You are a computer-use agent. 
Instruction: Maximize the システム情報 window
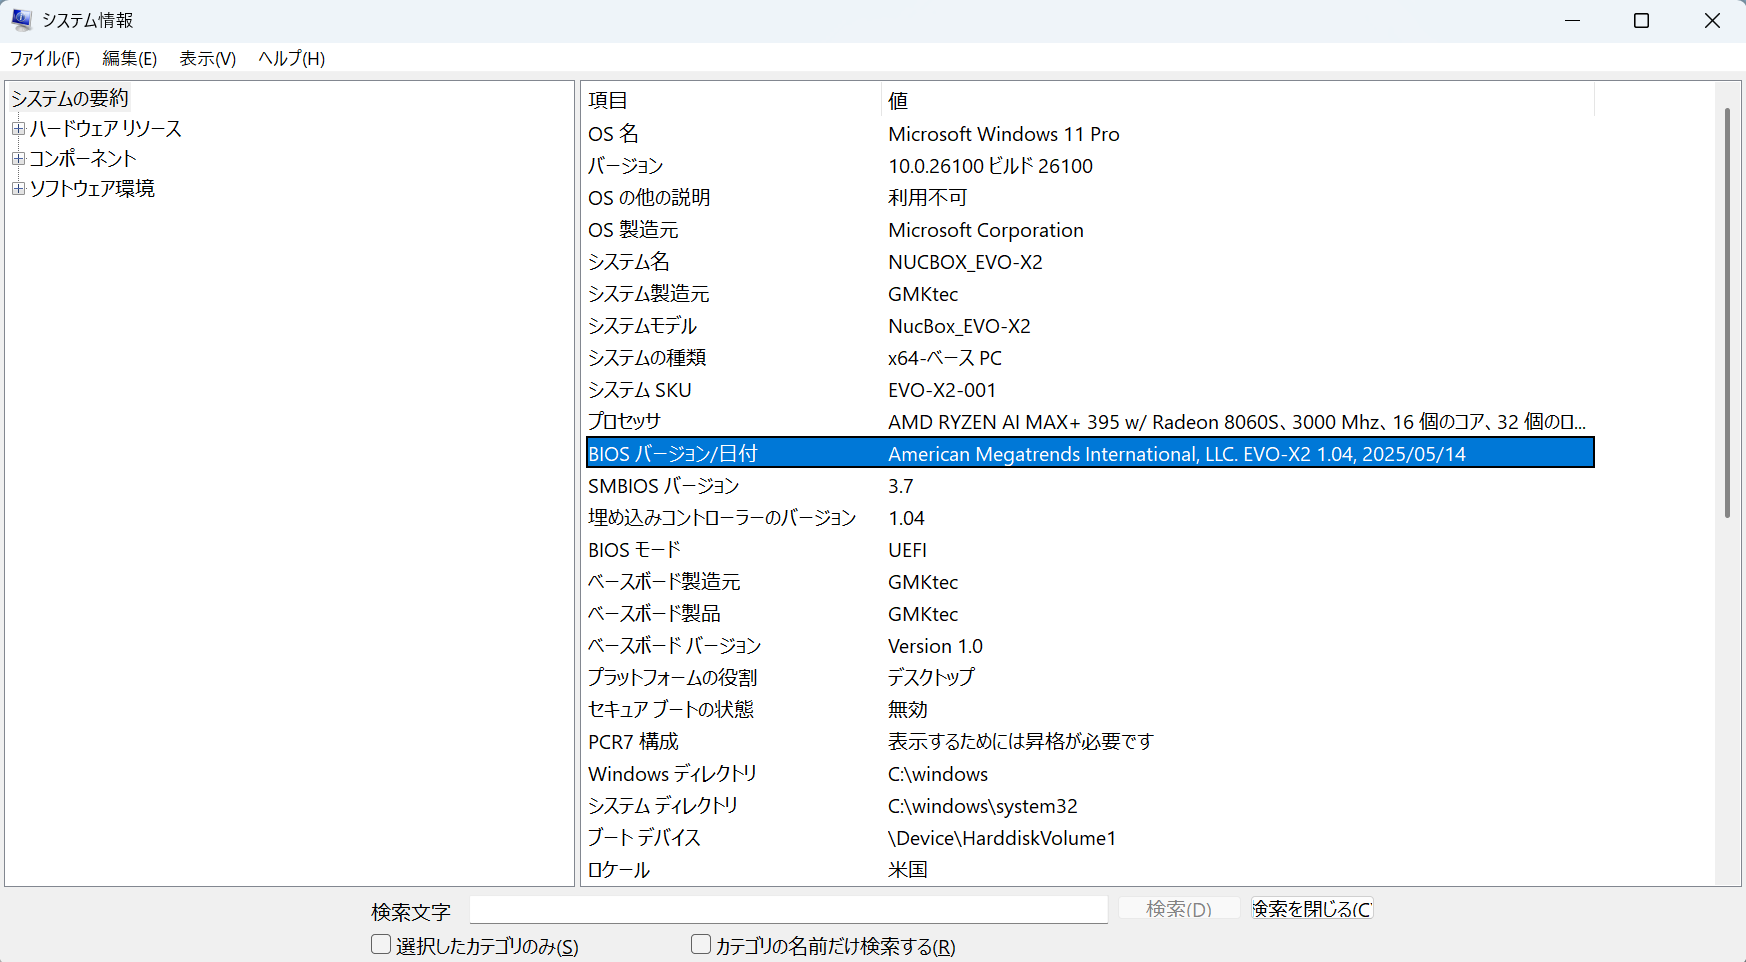tap(1641, 21)
